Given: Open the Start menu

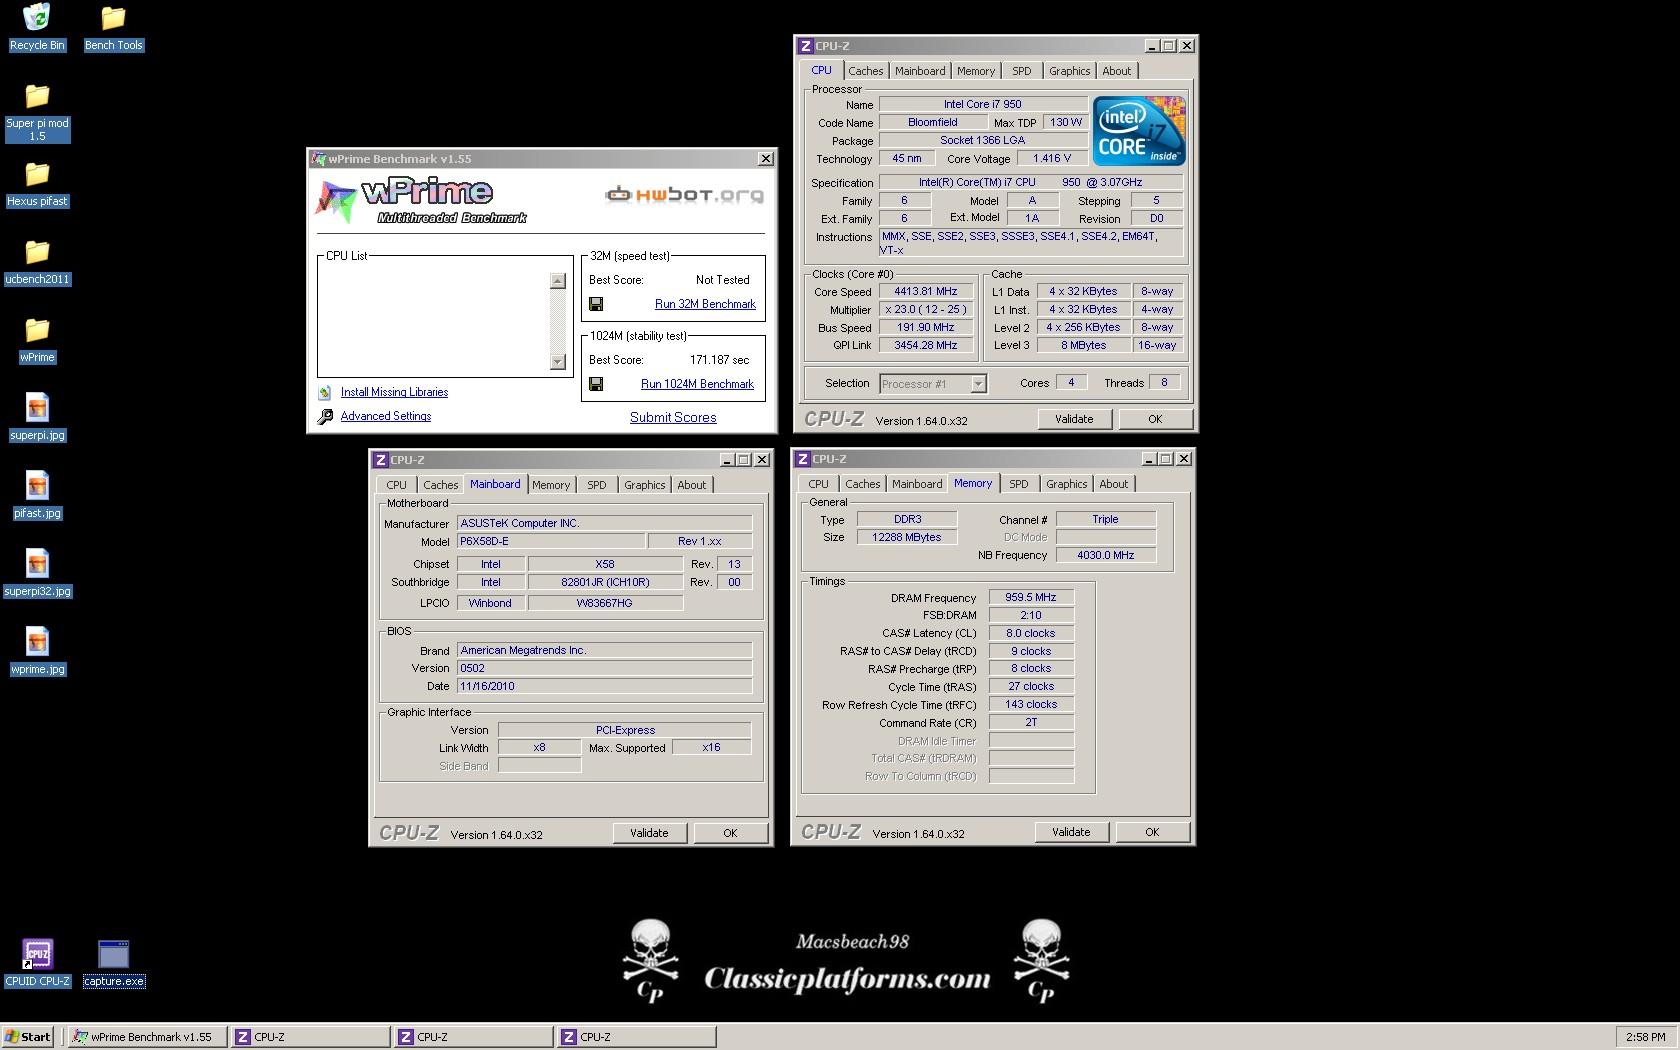Looking at the screenshot, I should [28, 1037].
